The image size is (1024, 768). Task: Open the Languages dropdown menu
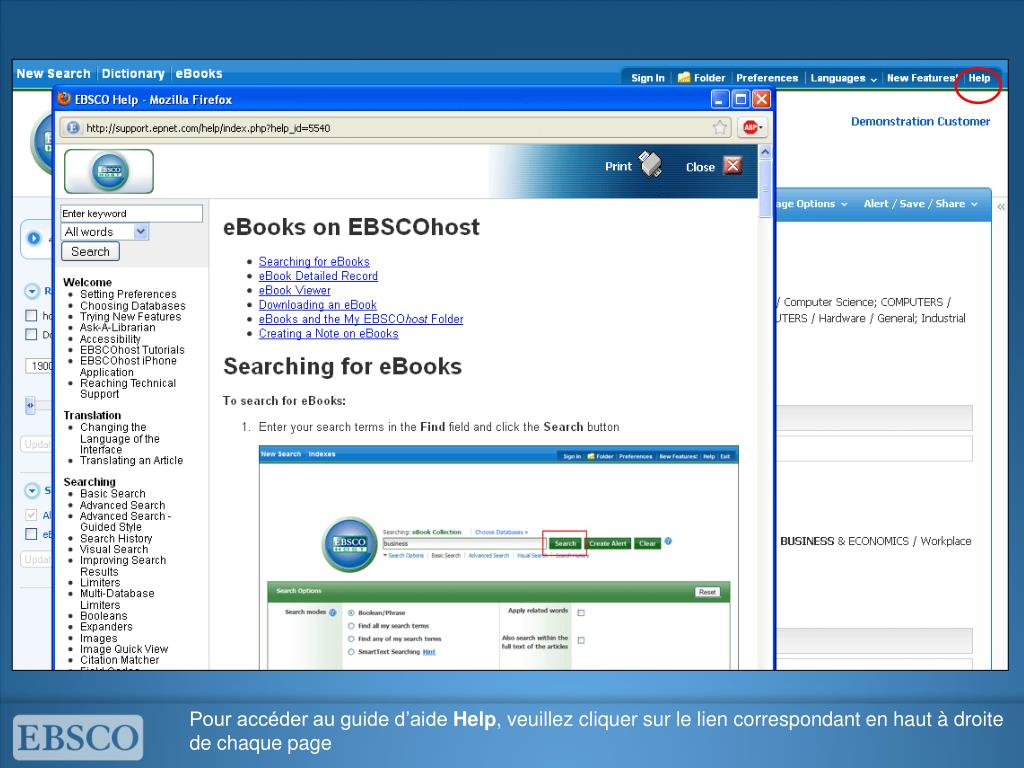click(x=843, y=78)
